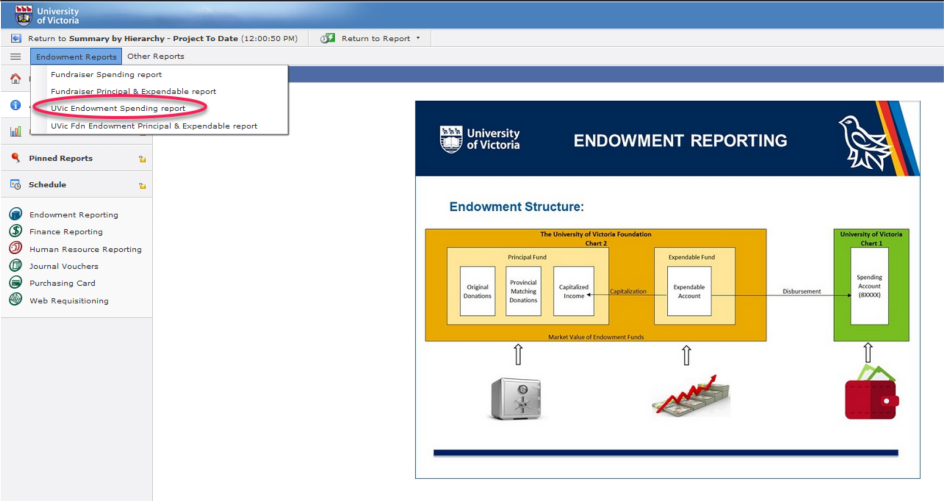Click the Capitalized Income box
Image resolution: width=944 pixels, height=501 pixels.
[574, 291]
